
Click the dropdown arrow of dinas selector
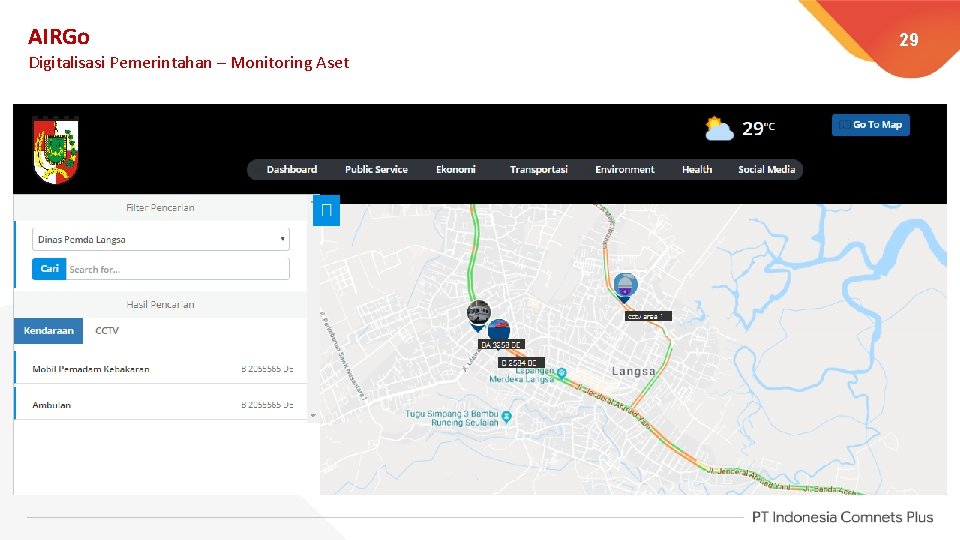[x=282, y=239]
